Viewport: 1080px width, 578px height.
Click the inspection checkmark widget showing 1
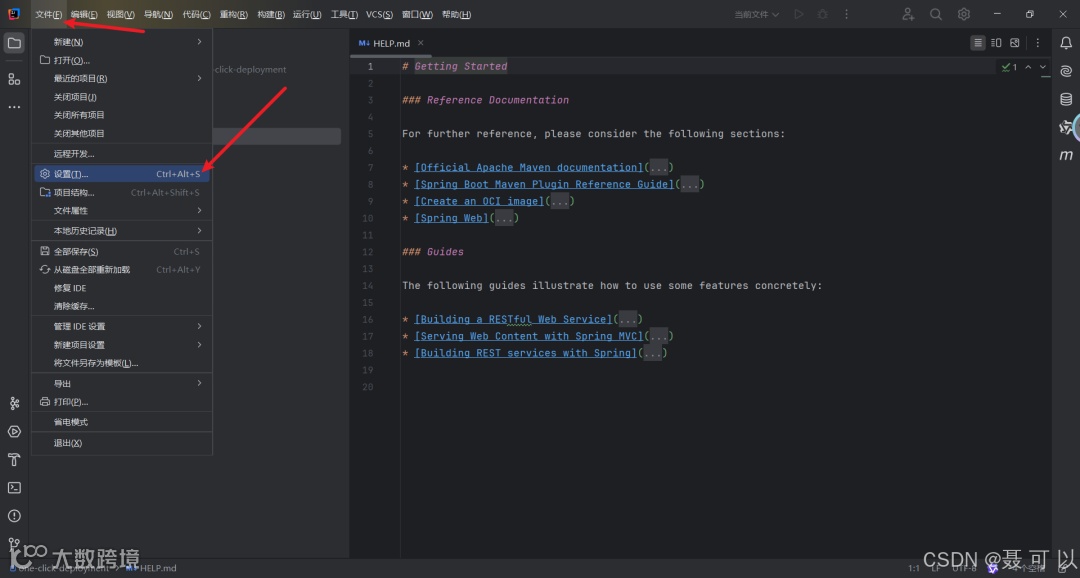coord(1009,67)
